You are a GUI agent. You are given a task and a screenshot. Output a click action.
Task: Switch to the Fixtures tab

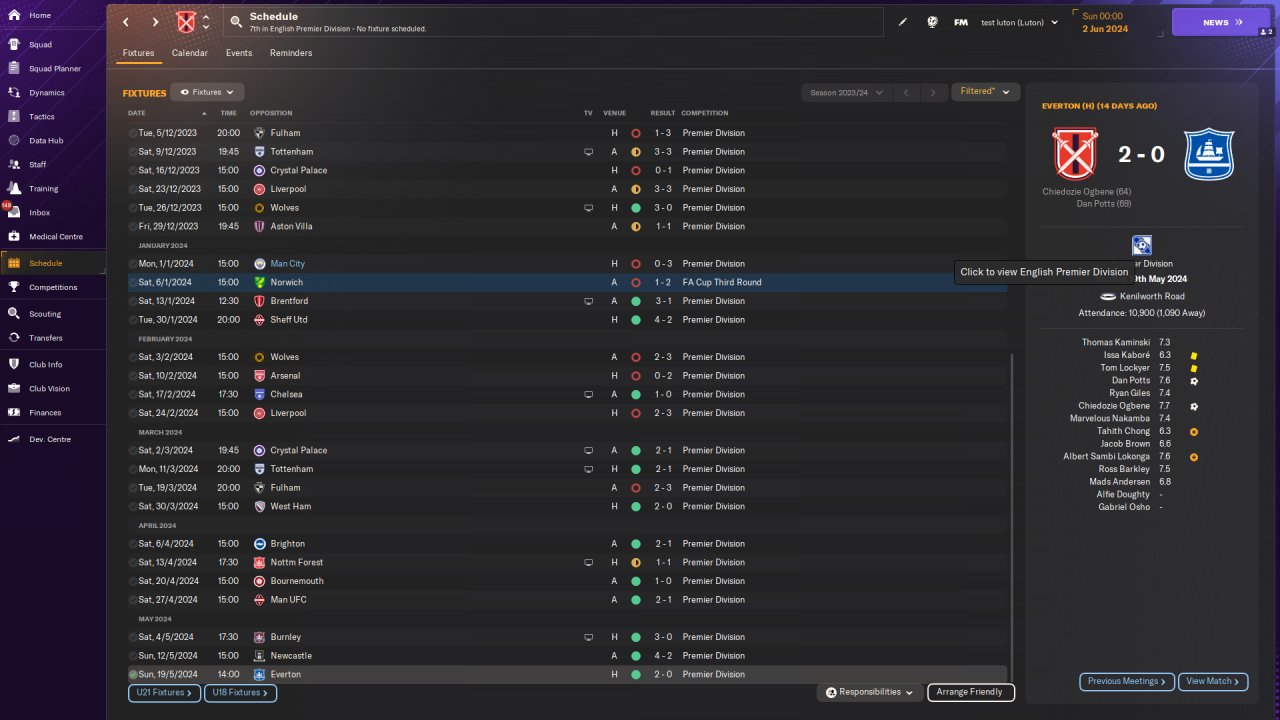pos(139,53)
